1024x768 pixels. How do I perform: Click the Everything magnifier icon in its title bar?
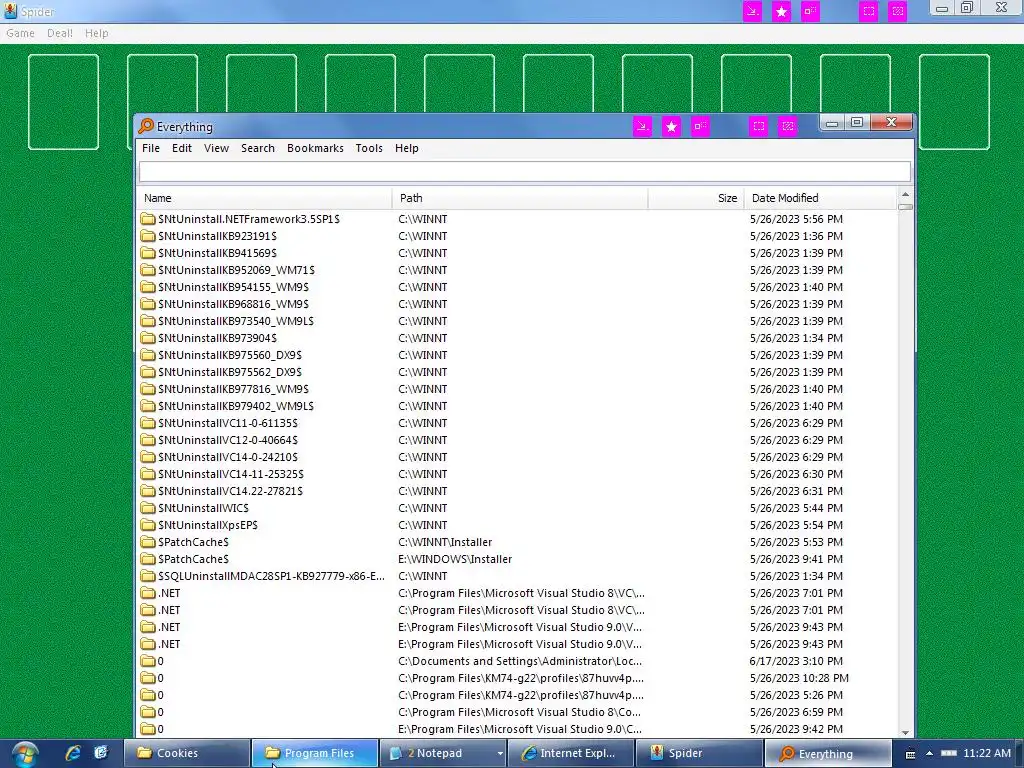coord(146,126)
